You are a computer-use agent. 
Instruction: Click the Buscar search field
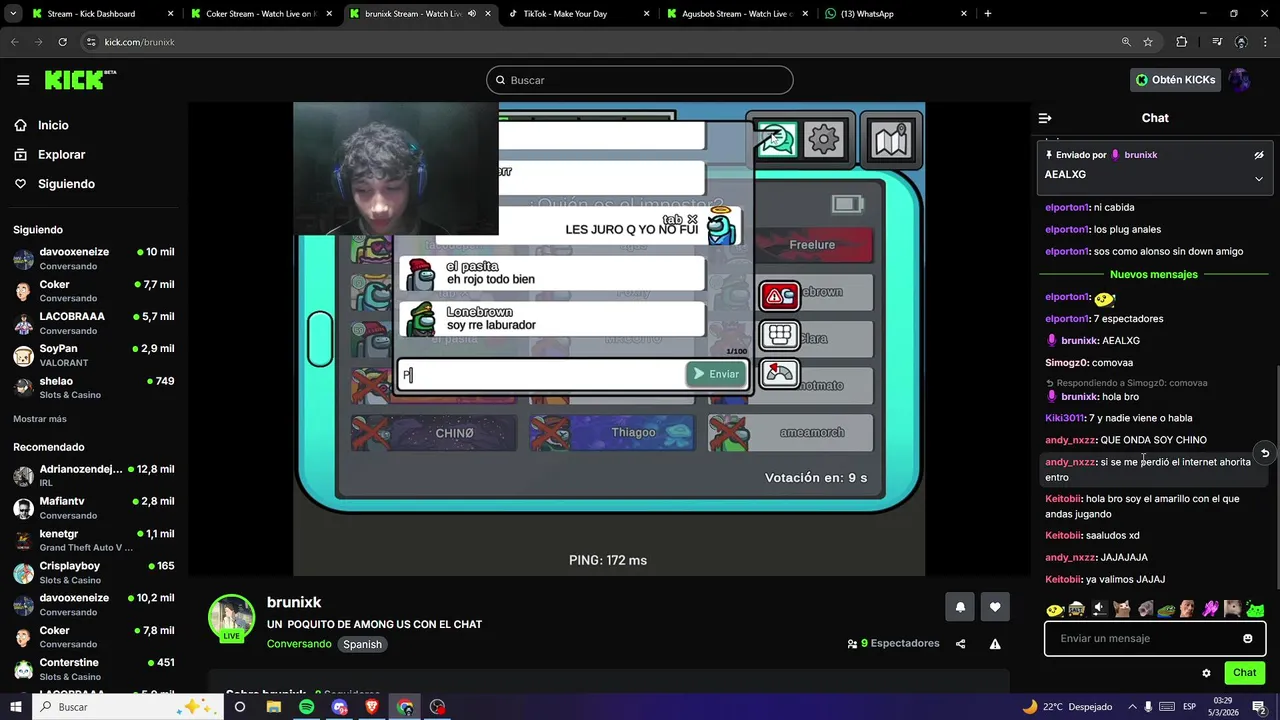[640, 80]
